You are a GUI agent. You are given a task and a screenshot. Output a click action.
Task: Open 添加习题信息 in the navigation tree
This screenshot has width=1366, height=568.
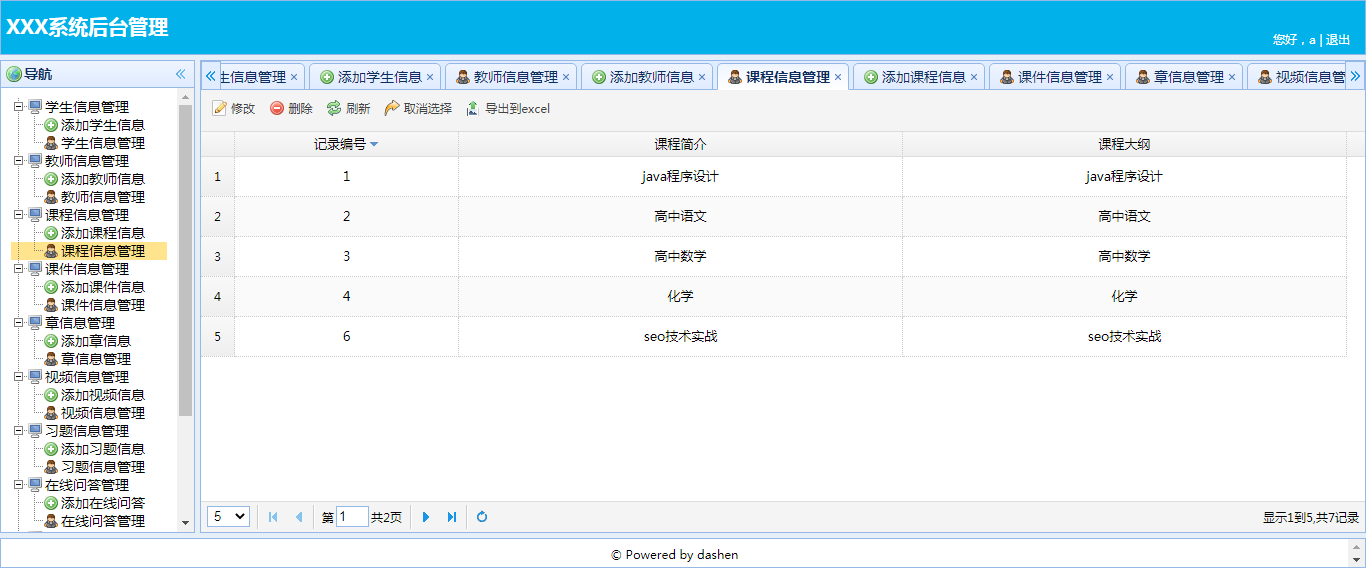click(x=102, y=449)
